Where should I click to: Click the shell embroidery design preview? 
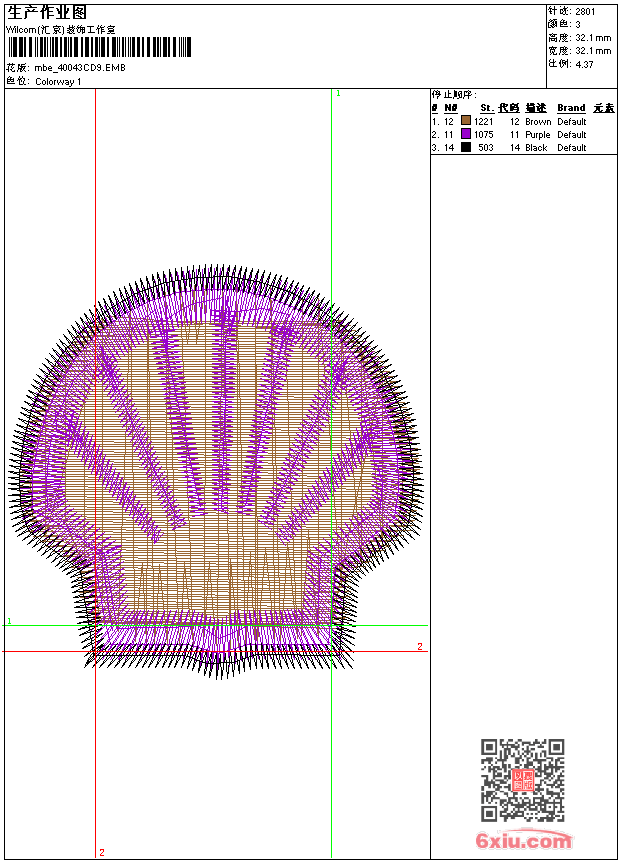tap(215, 465)
